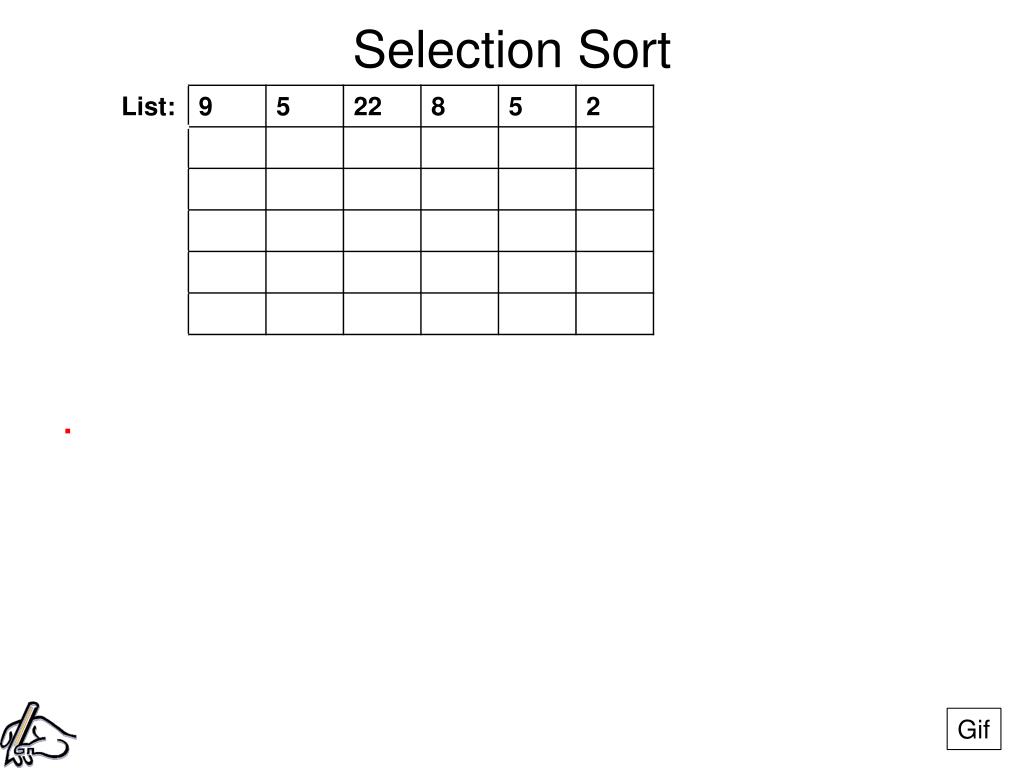Click the small red dot marker
The width and height of the screenshot is (1024, 768).
click(x=67, y=430)
